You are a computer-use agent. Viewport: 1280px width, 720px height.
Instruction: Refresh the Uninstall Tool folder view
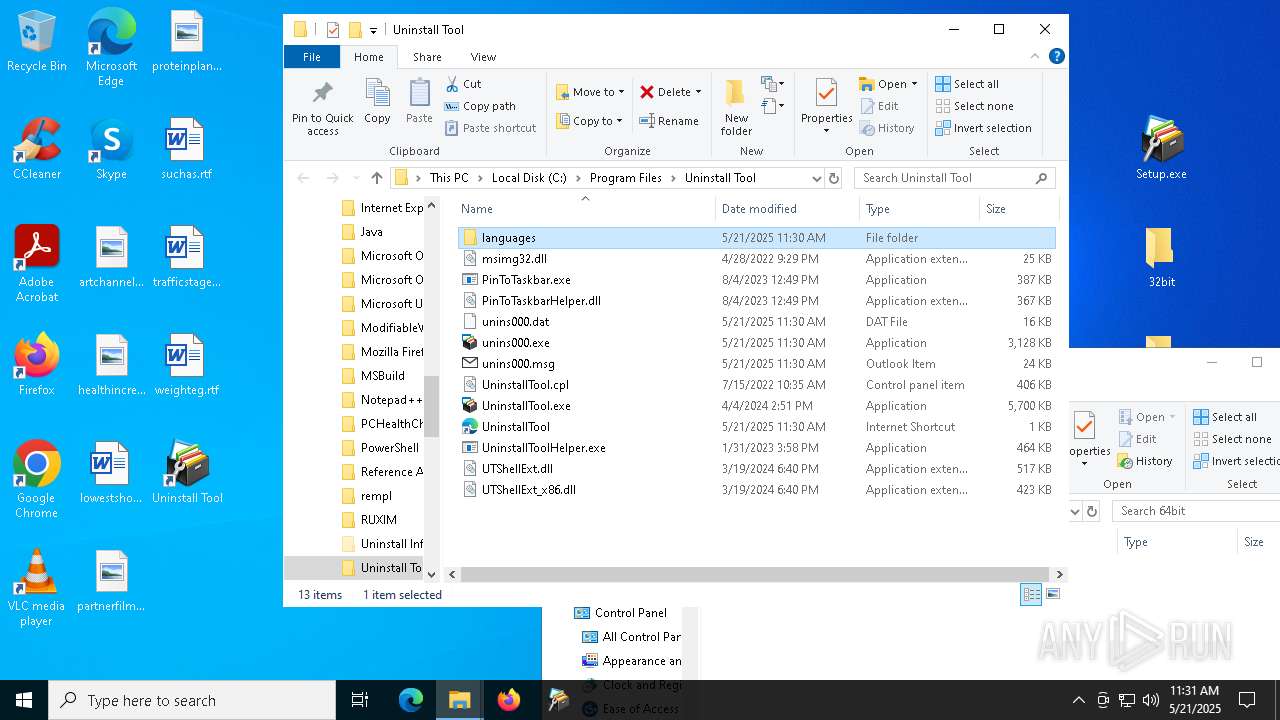coord(834,178)
